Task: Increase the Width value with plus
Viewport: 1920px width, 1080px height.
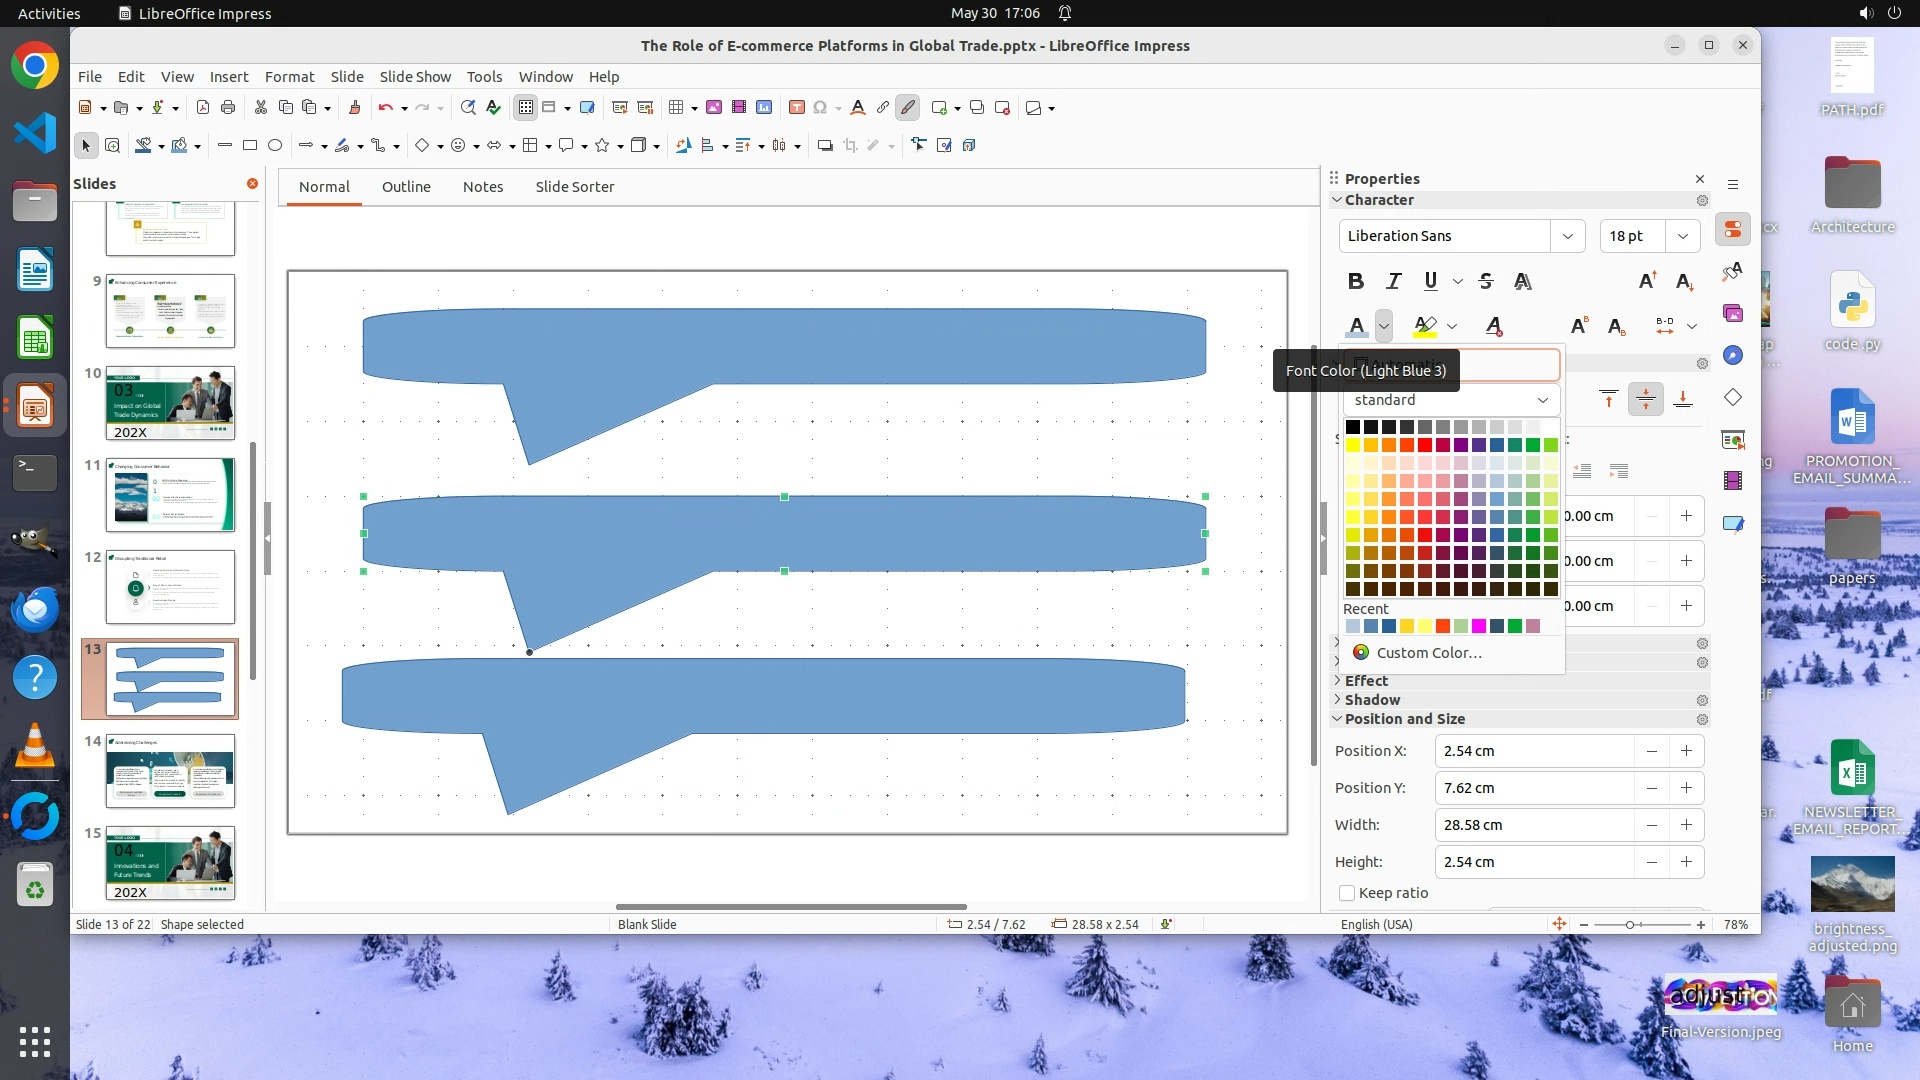Action: [1686, 825]
